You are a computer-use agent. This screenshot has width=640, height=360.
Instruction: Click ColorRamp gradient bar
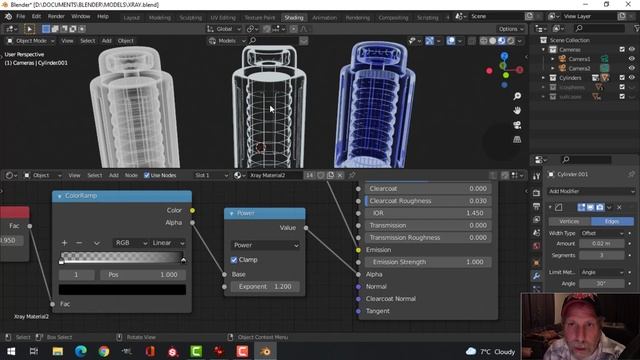[x=122, y=257]
